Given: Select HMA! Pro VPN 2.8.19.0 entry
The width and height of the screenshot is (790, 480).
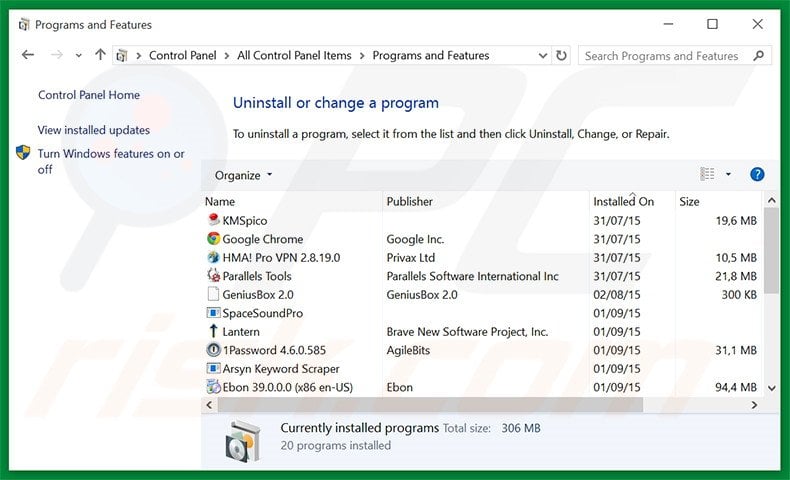Looking at the screenshot, I should (281, 257).
